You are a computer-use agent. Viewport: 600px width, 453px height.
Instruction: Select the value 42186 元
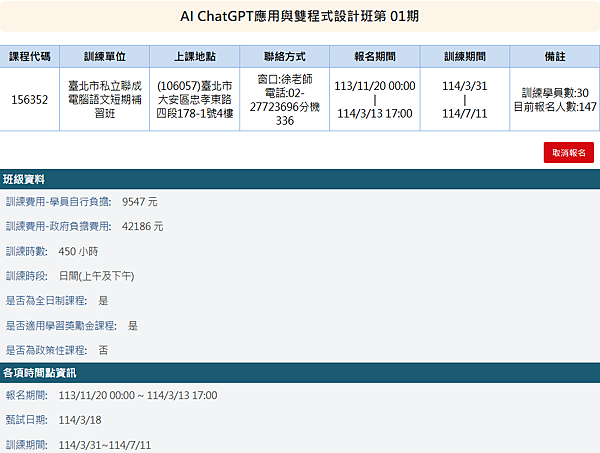[x=143, y=226]
